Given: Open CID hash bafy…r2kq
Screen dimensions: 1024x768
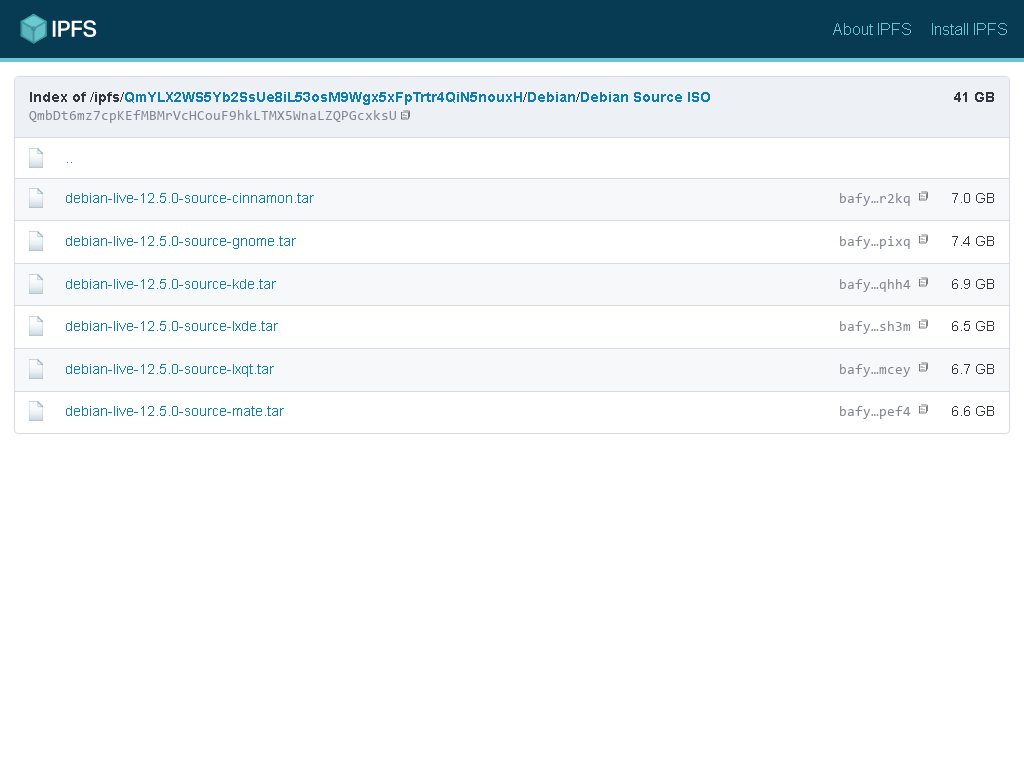Looking at the screenshot, I should coord(874,199).
